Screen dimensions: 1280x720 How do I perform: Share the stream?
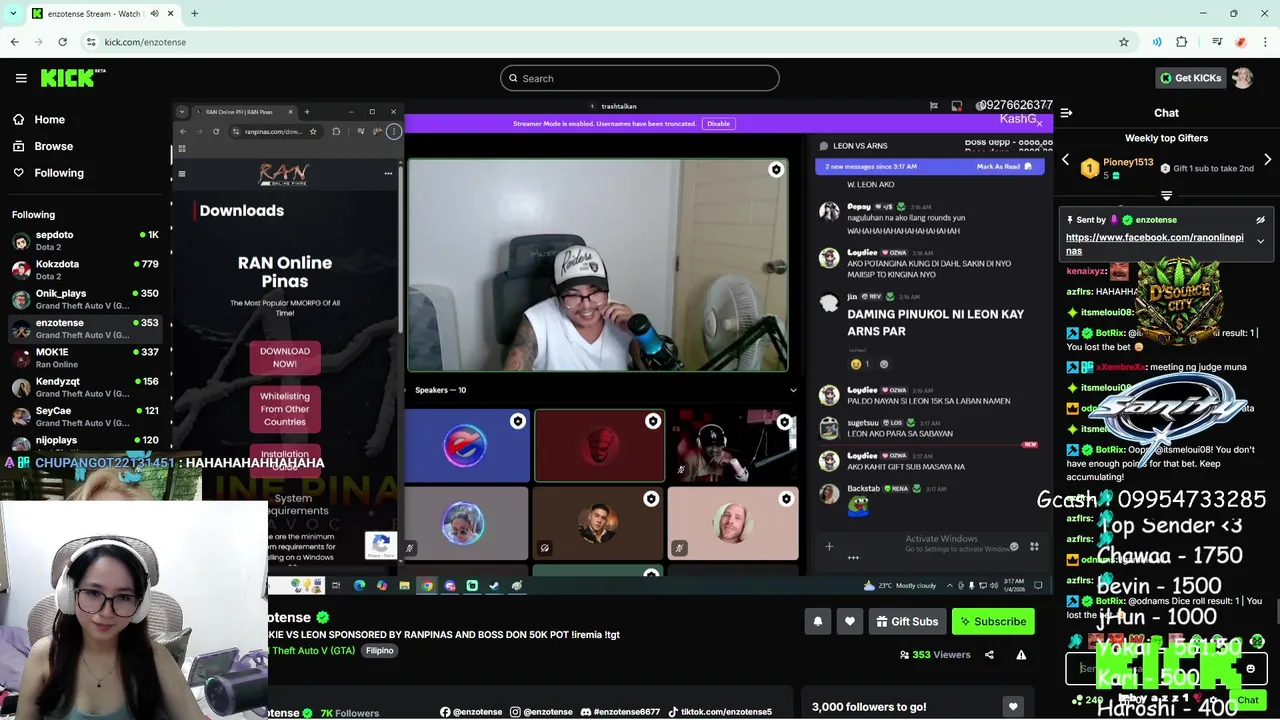(x=989, y=655)
